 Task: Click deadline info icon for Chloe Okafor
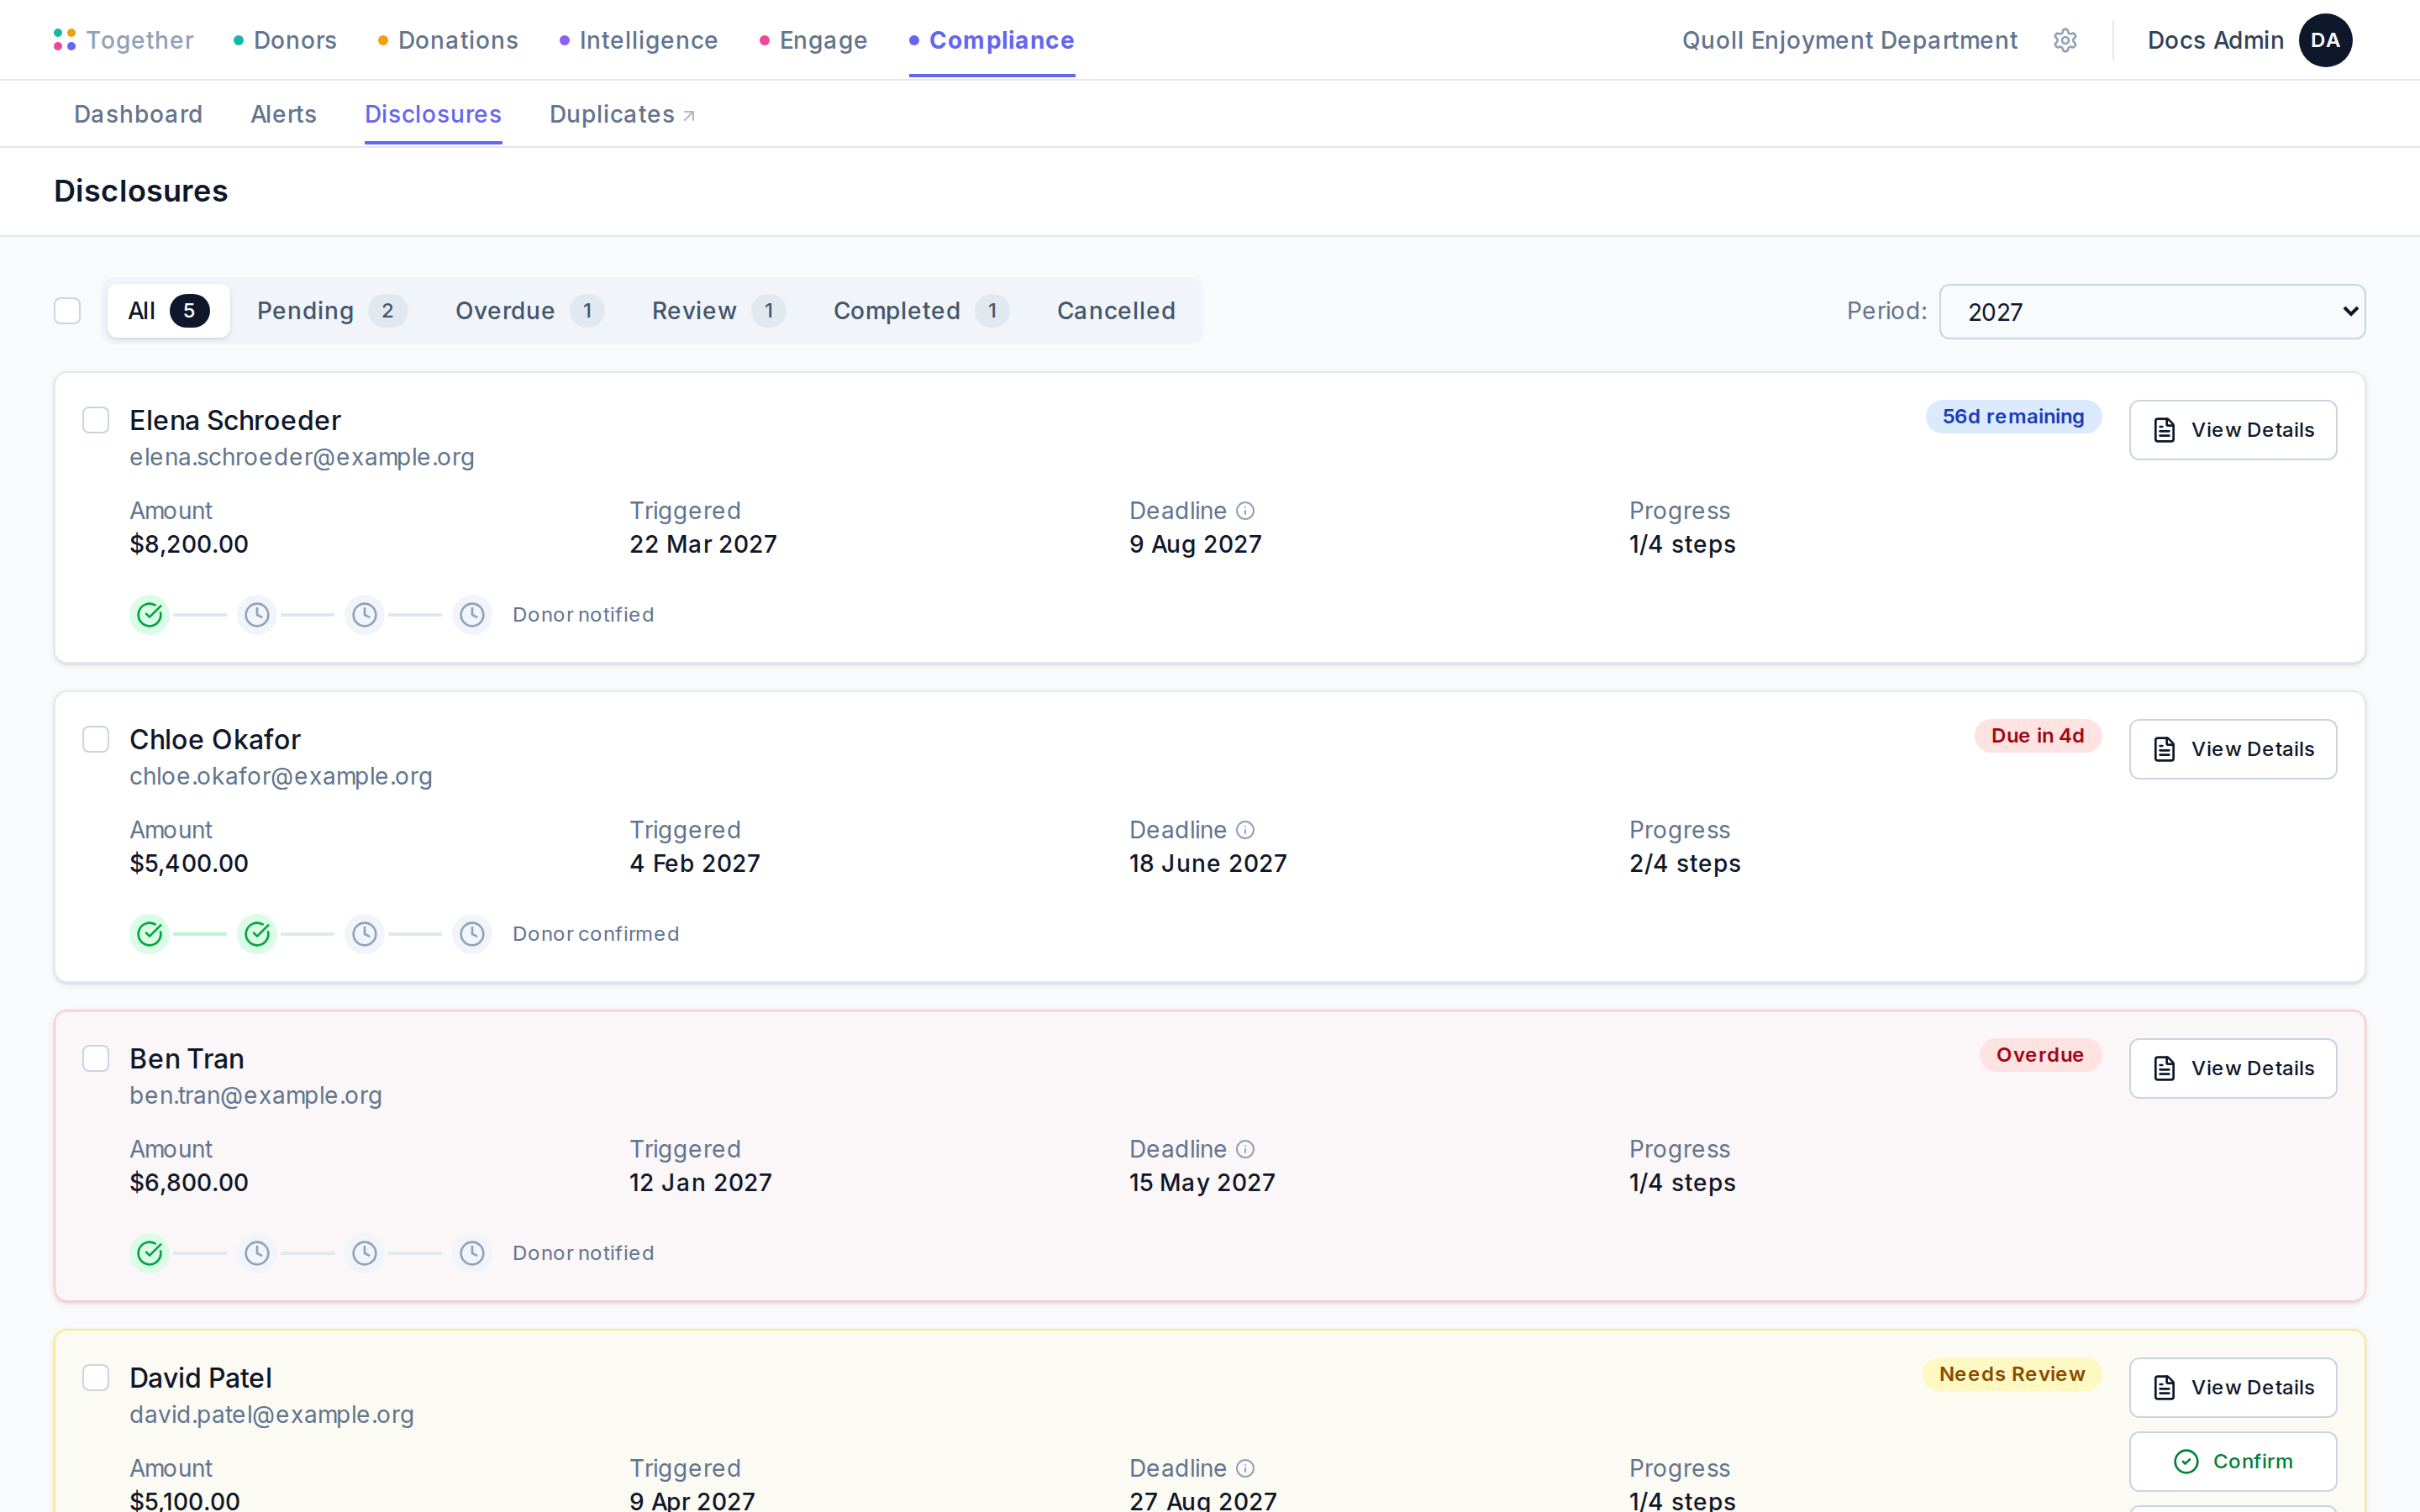(1245, 830)
